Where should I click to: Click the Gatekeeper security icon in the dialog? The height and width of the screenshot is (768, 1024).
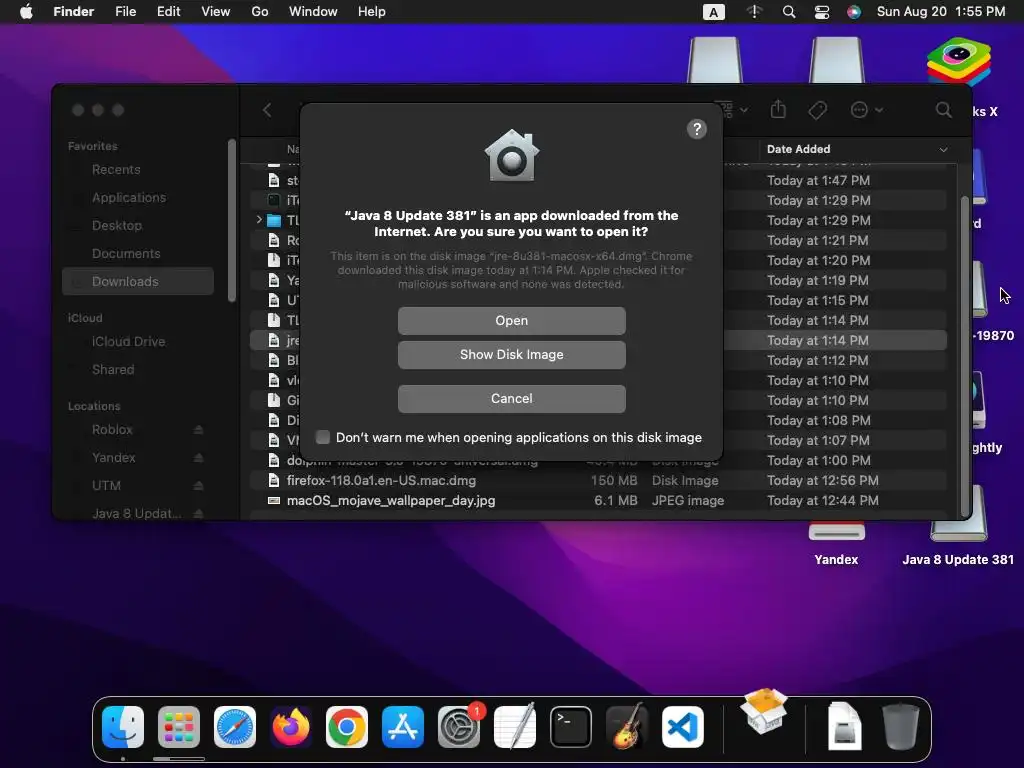[511, 155]
